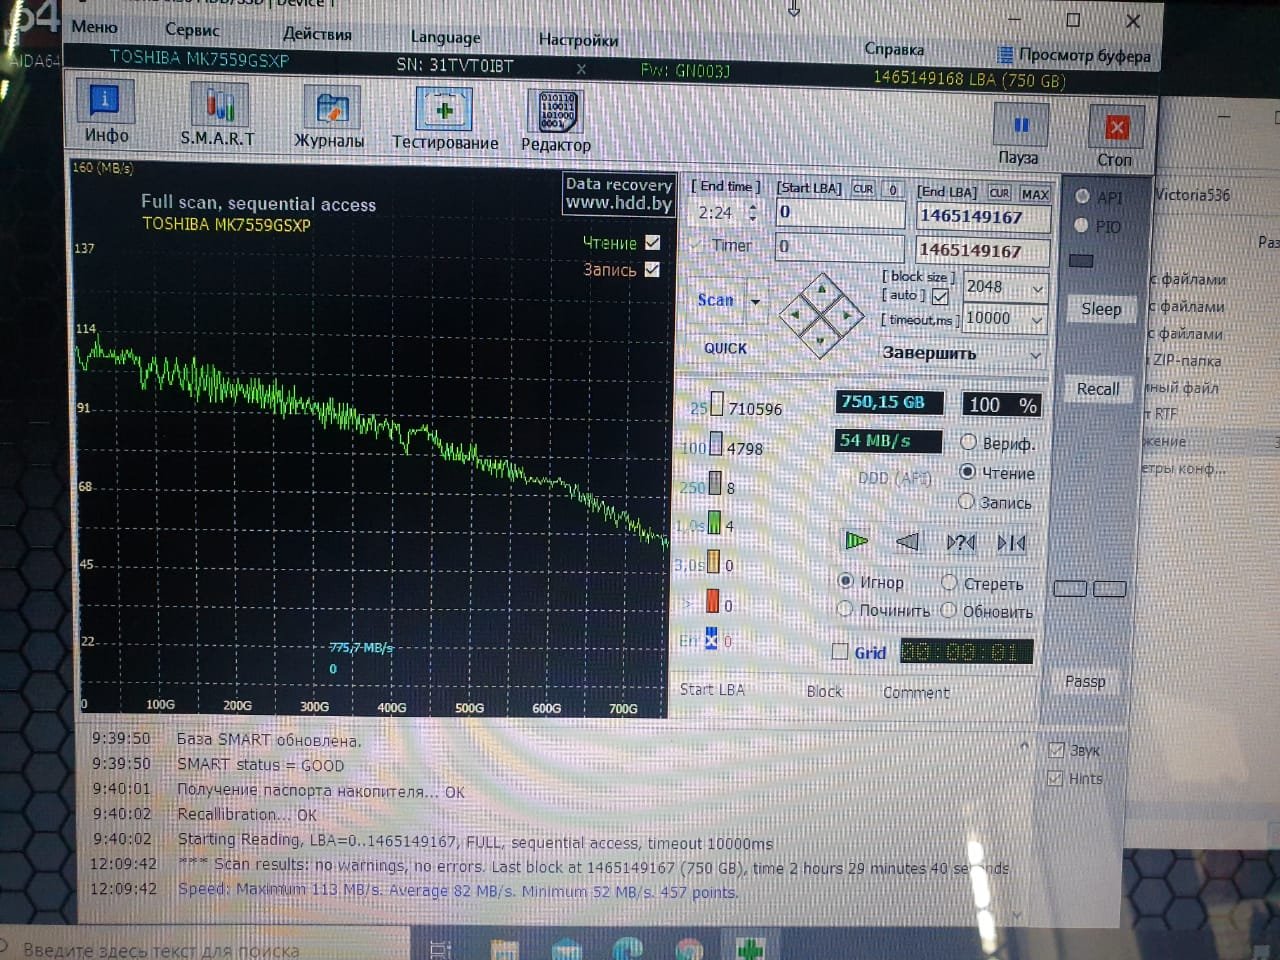The image size is (1280, 960).
Task: Open the S.M.A.R.T toolbar icon
Action: click(220, 104)
